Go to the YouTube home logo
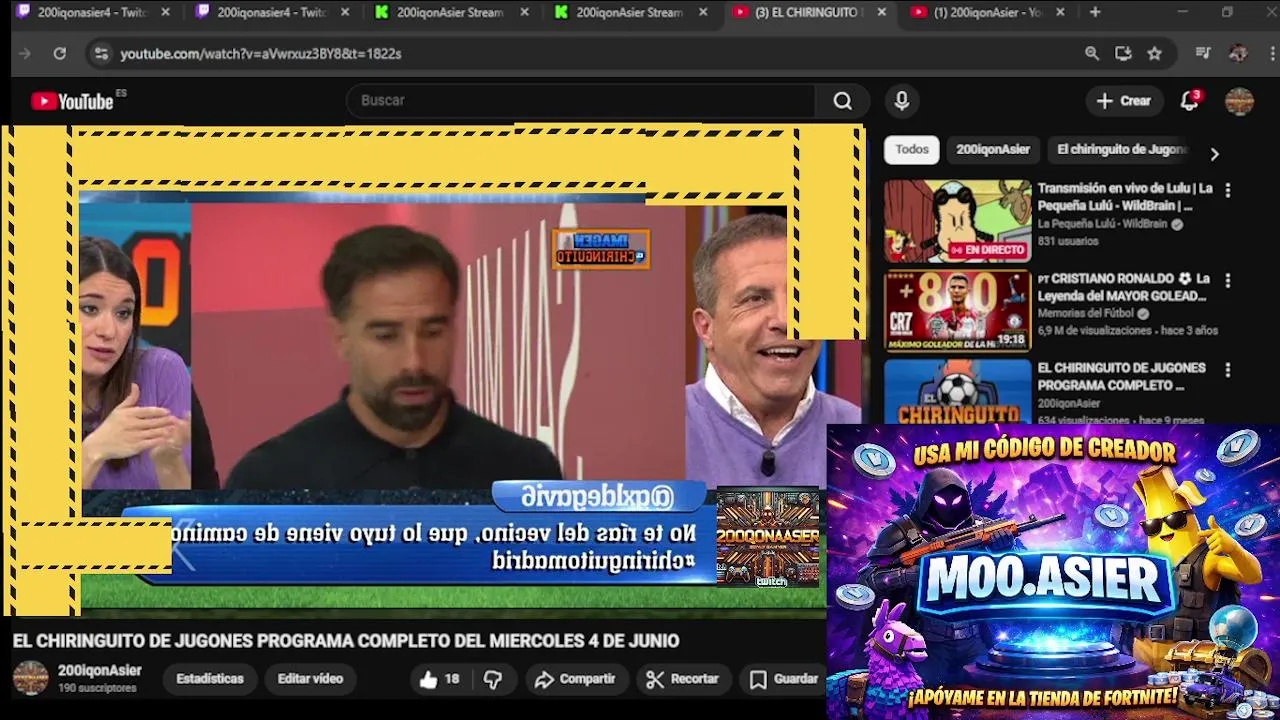The height and width of the screenshot is (720, 1280). pos(72,101)
